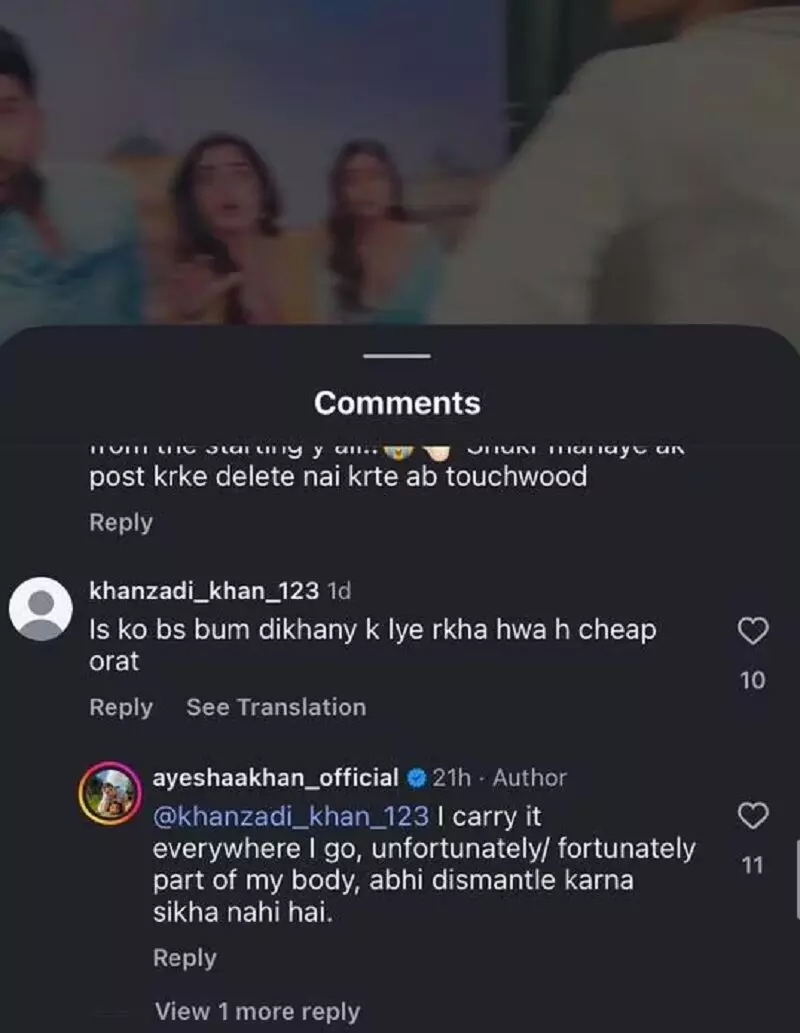This screenshot has width=800, height=1033.
Task: Reply to the 'touchwood' comment
Action: point(121,522)
